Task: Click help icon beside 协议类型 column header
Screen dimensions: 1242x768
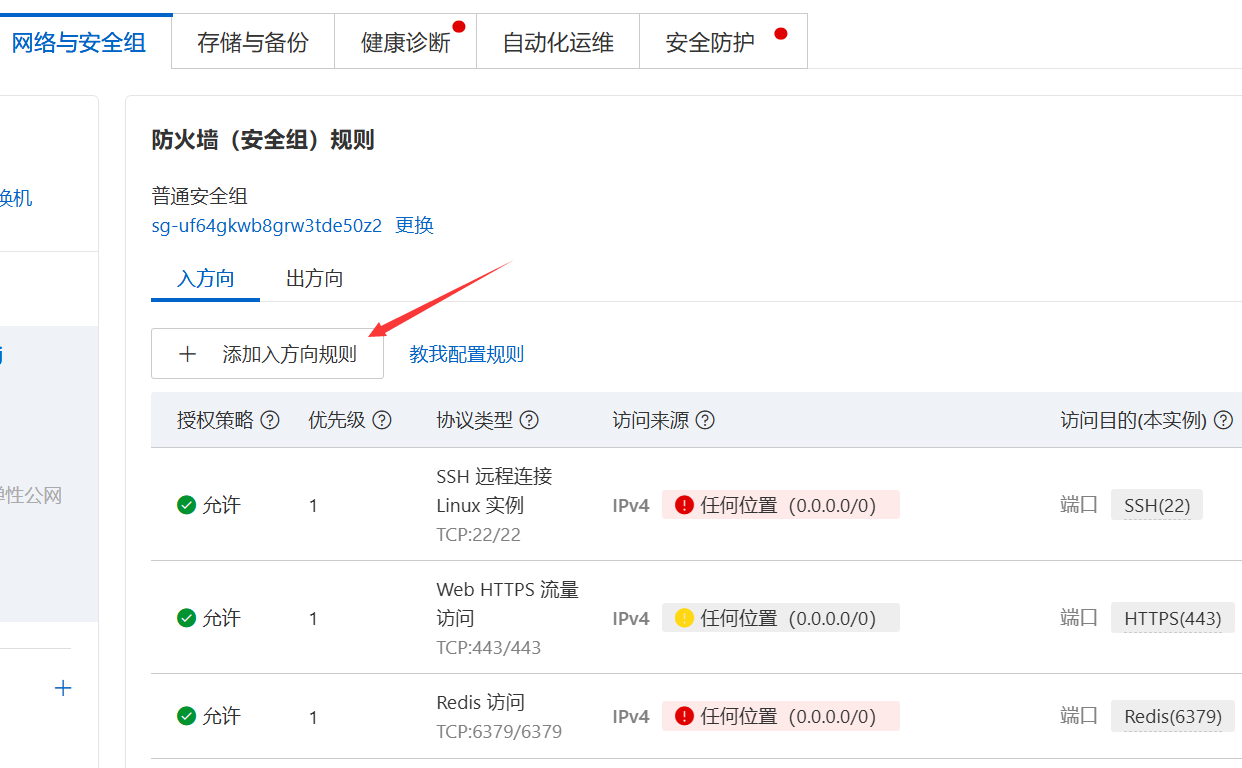Action: [530, 421]
